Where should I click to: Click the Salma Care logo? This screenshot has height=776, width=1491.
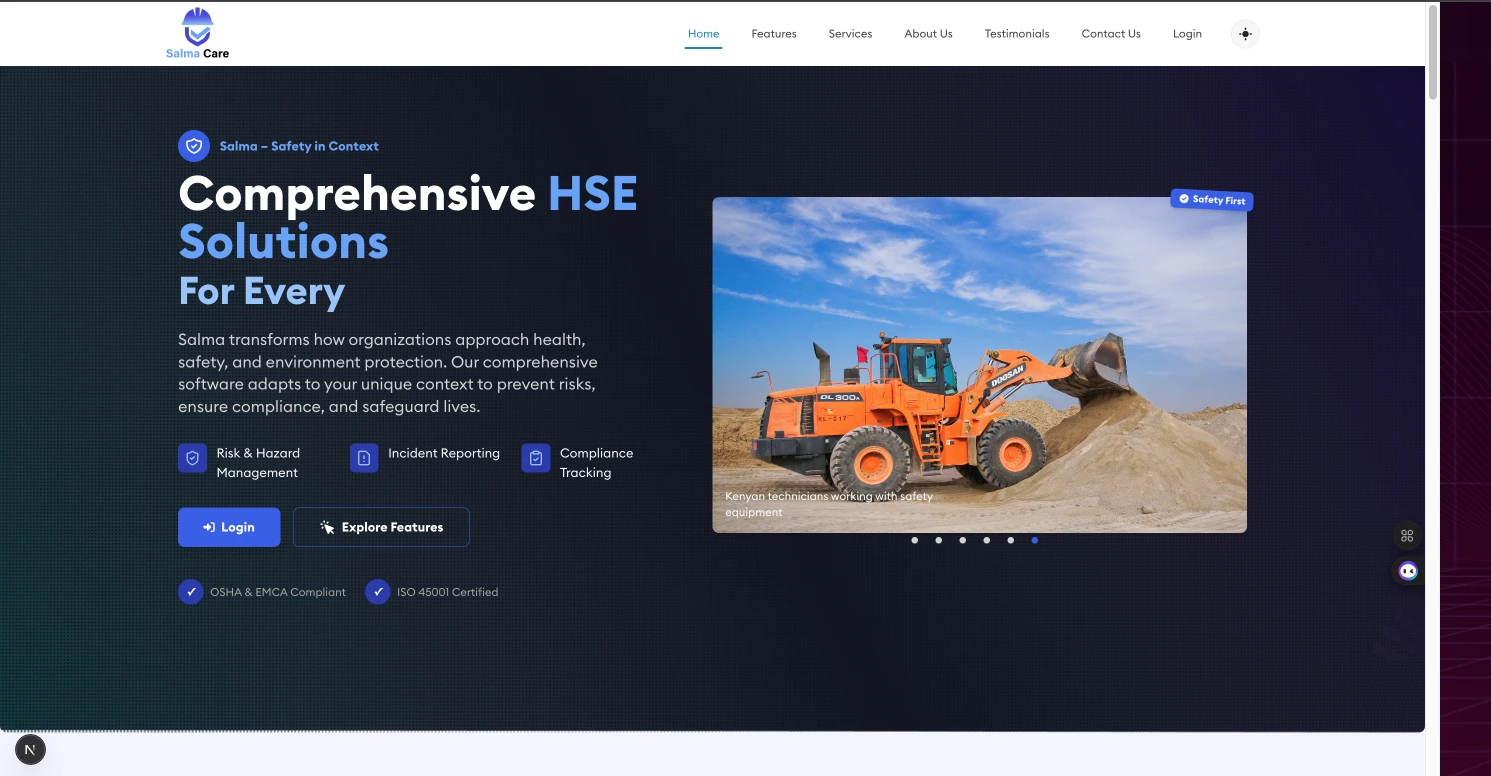click(198, 33)
